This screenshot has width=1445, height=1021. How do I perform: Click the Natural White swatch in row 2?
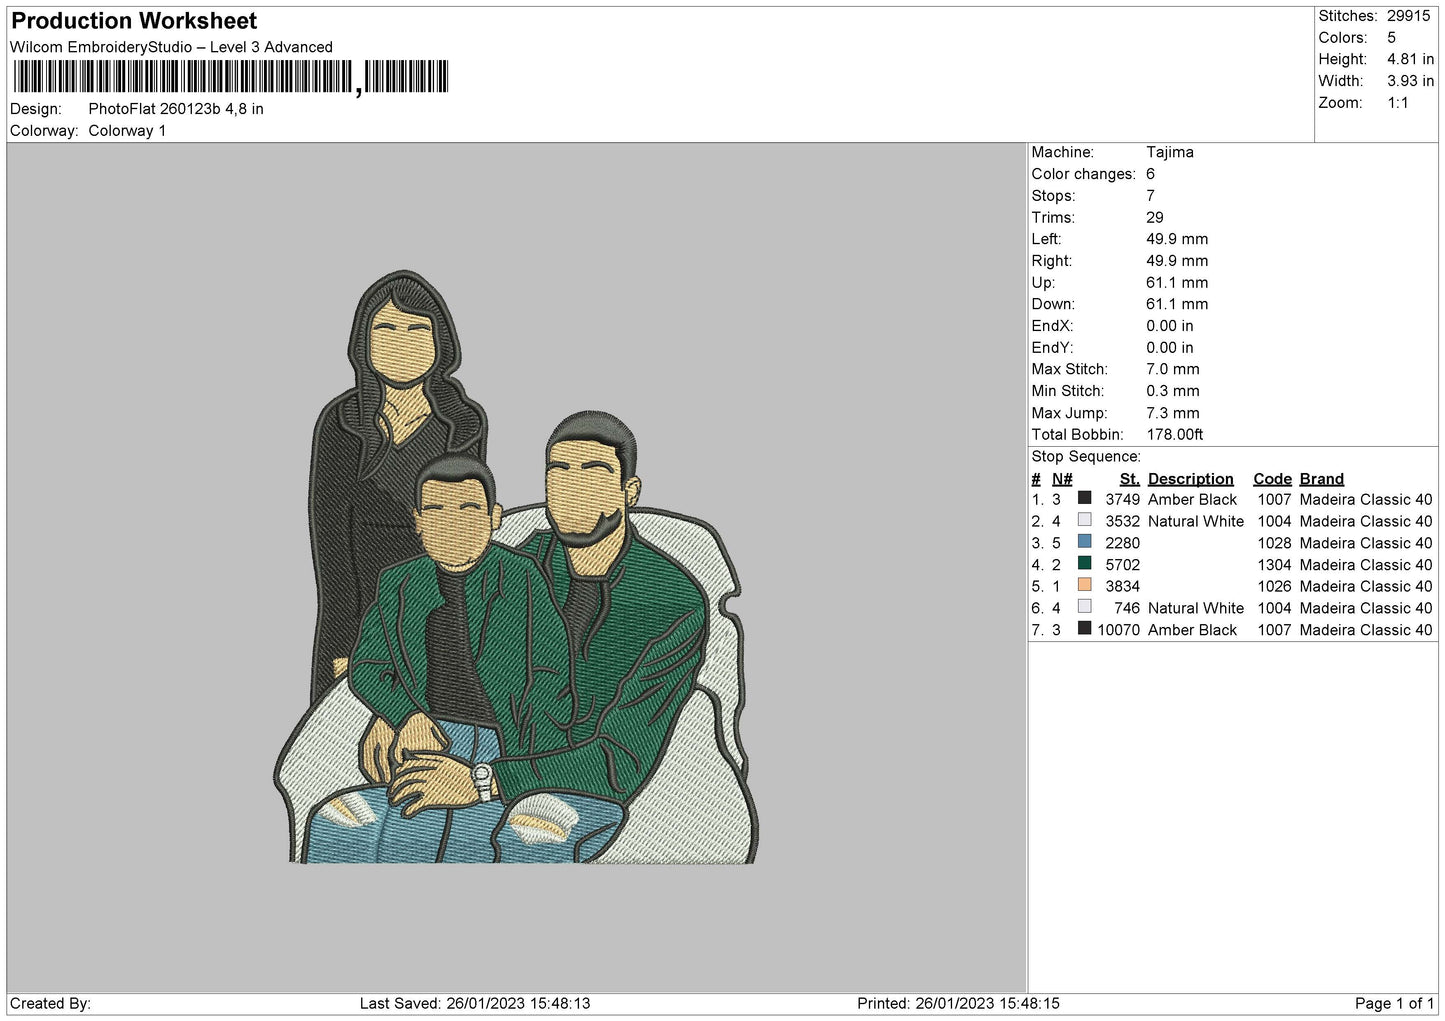click(x=1084, y=520)
